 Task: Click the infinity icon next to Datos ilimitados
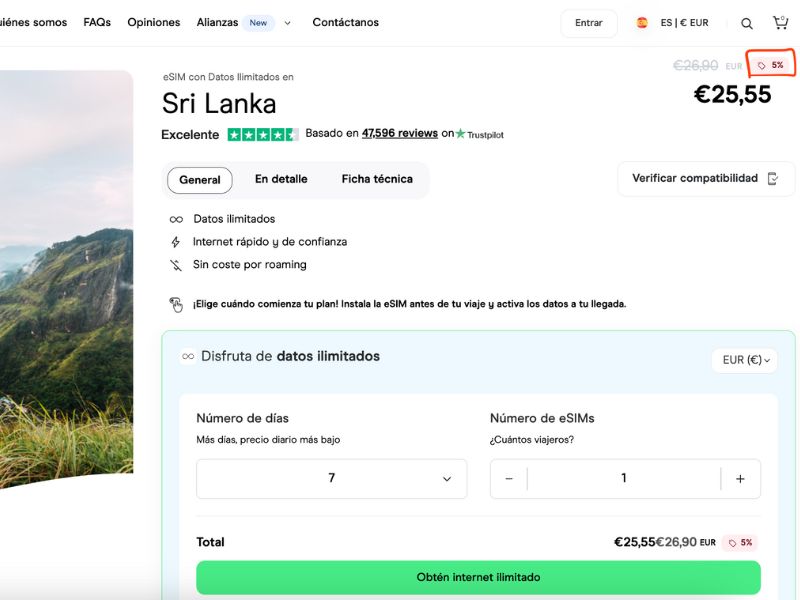177,218
